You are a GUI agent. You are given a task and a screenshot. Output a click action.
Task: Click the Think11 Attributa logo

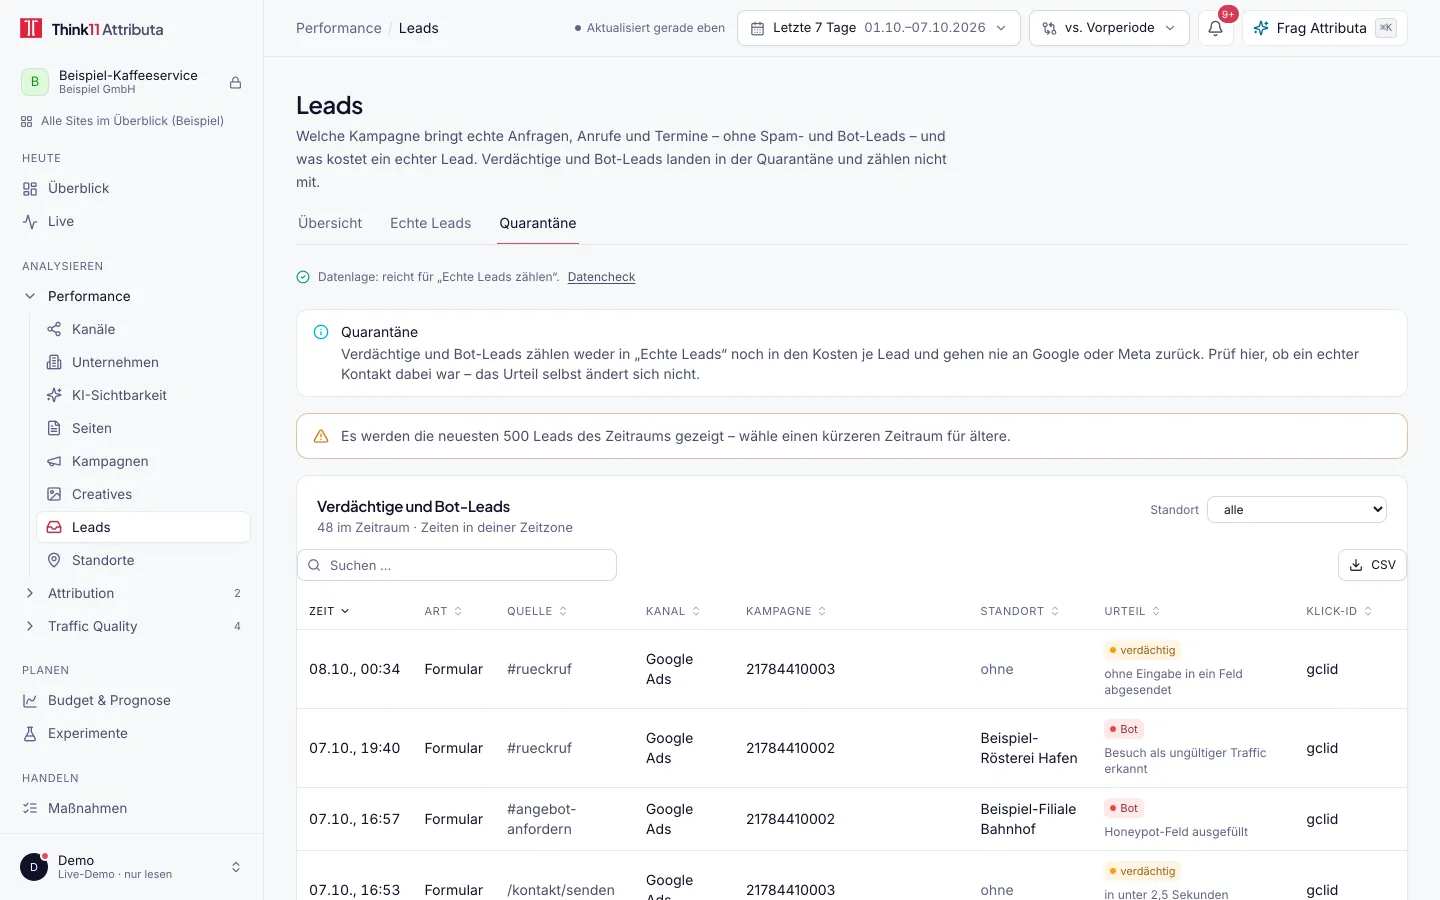point(92,29)
